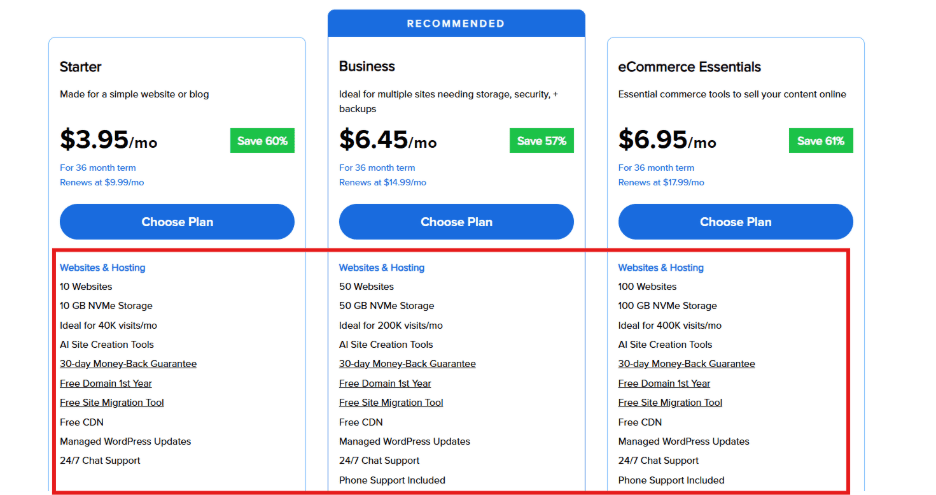Click Starter Renews at $9.99/mo text

click(101, 182)
